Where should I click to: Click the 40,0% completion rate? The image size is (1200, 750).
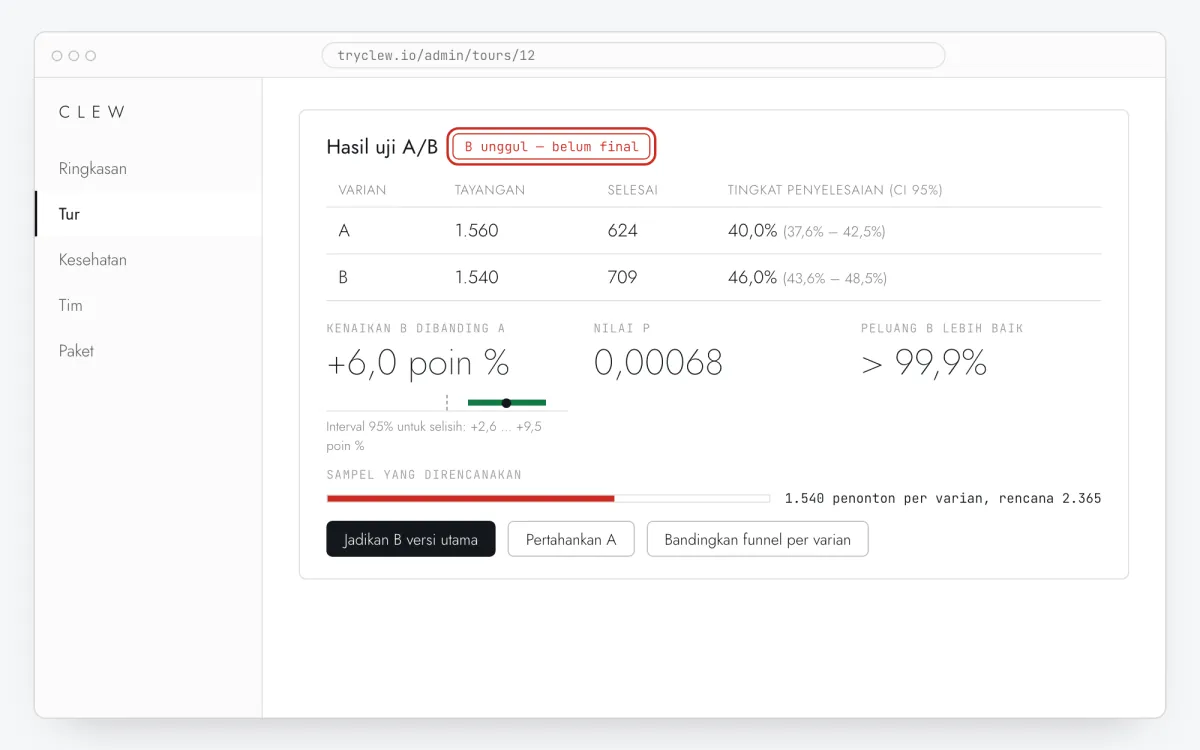[x=752, y=231]
